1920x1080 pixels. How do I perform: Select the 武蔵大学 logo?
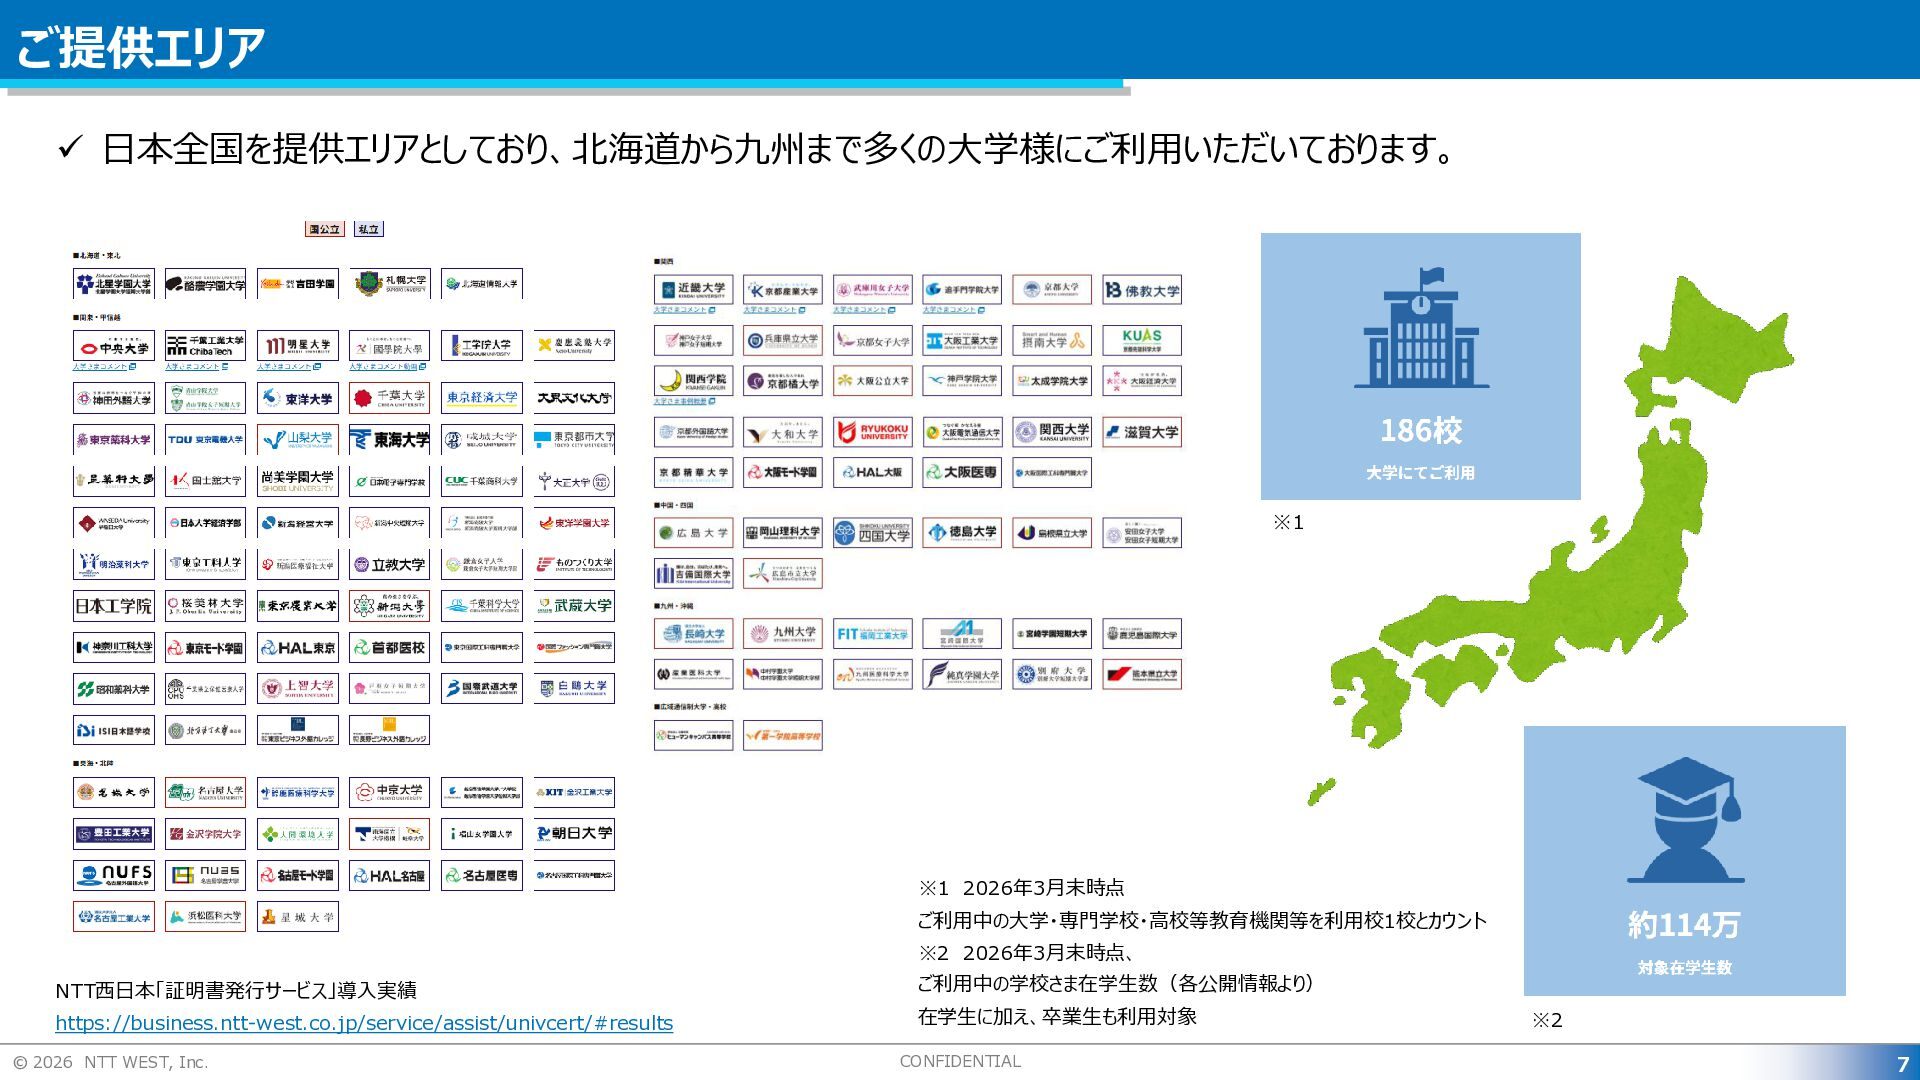pyautogui.click(x=574, y=606)
